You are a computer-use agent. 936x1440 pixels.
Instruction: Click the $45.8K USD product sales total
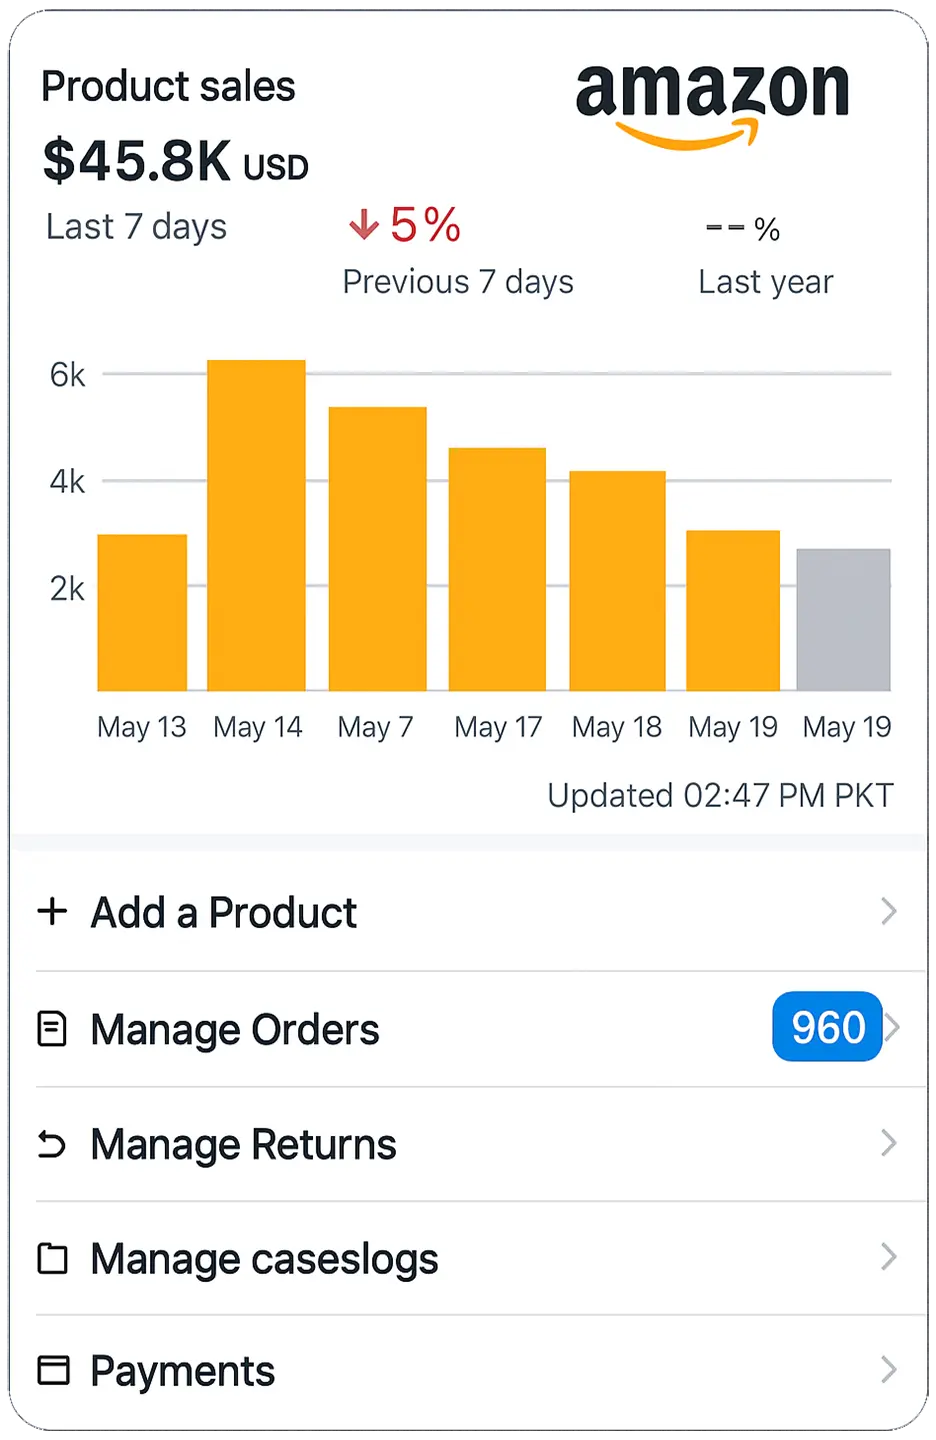175,161
